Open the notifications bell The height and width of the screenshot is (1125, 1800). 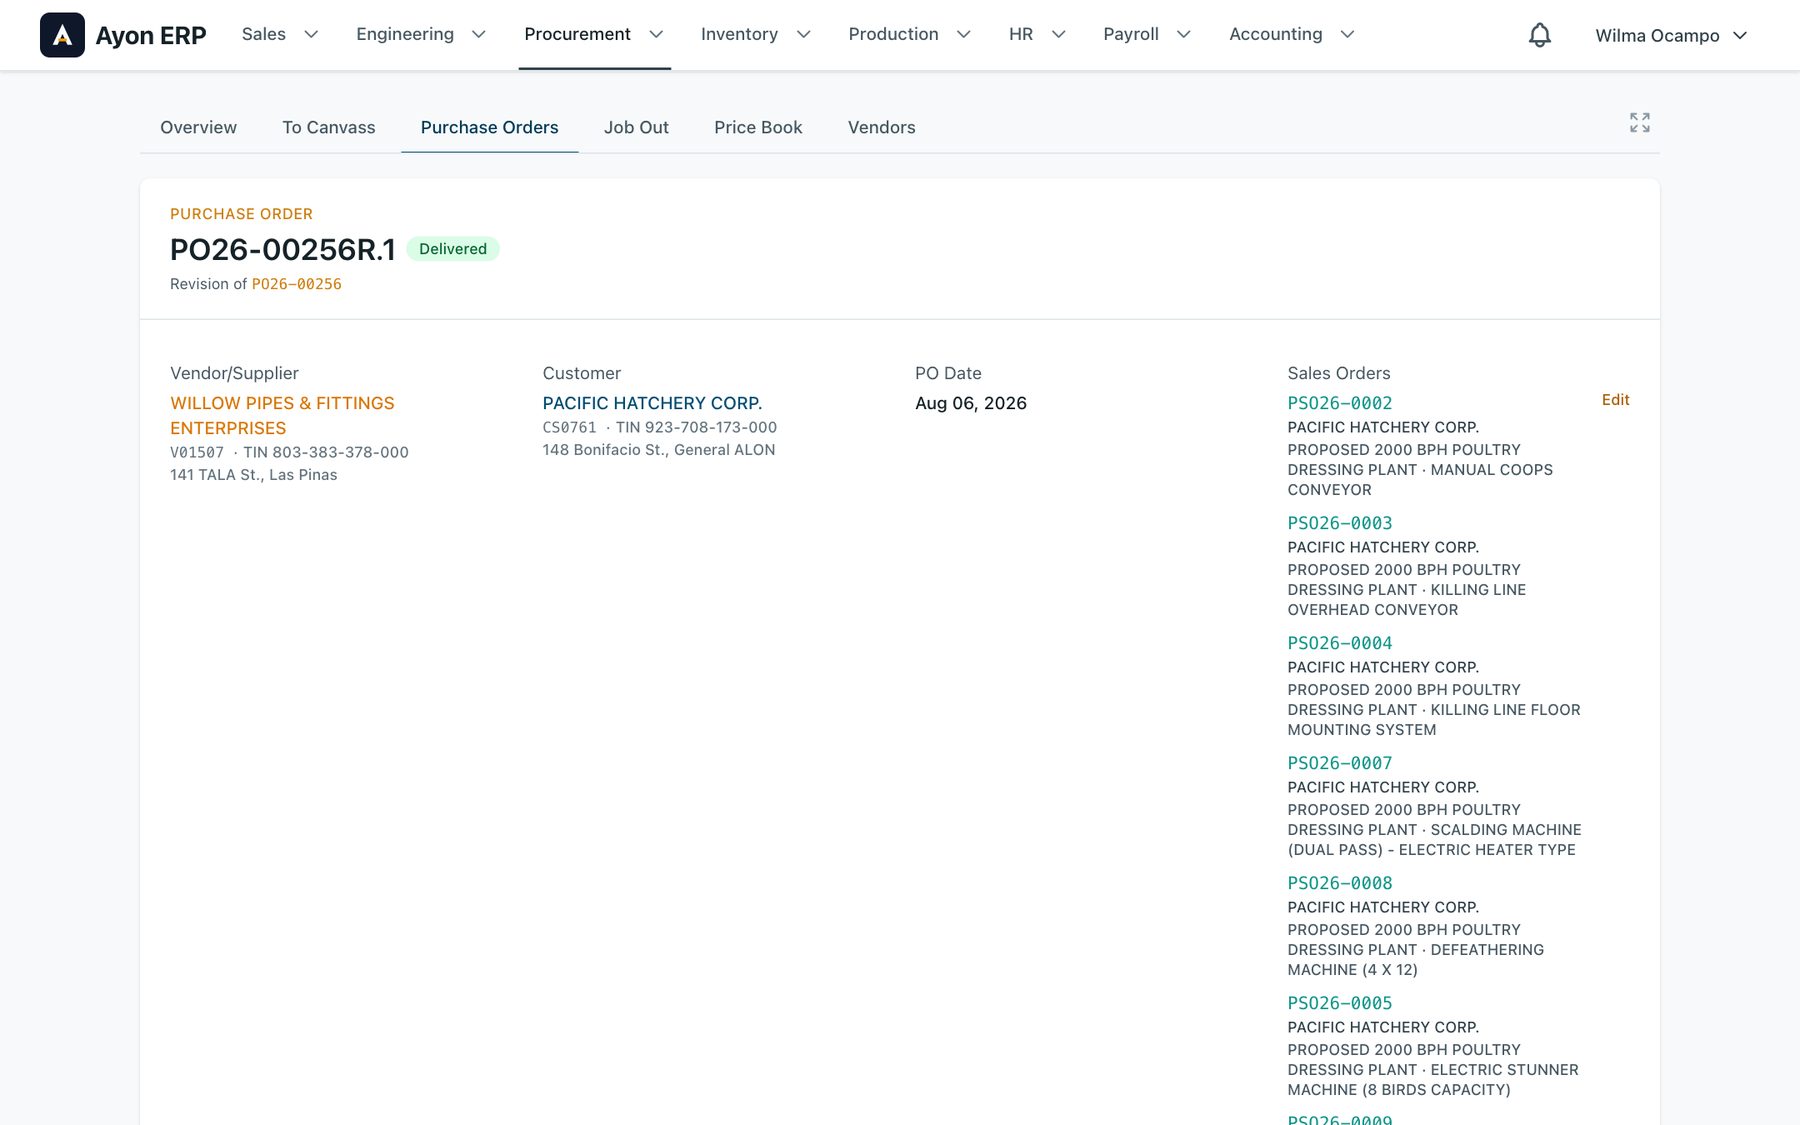click(x=1540, y=35)
